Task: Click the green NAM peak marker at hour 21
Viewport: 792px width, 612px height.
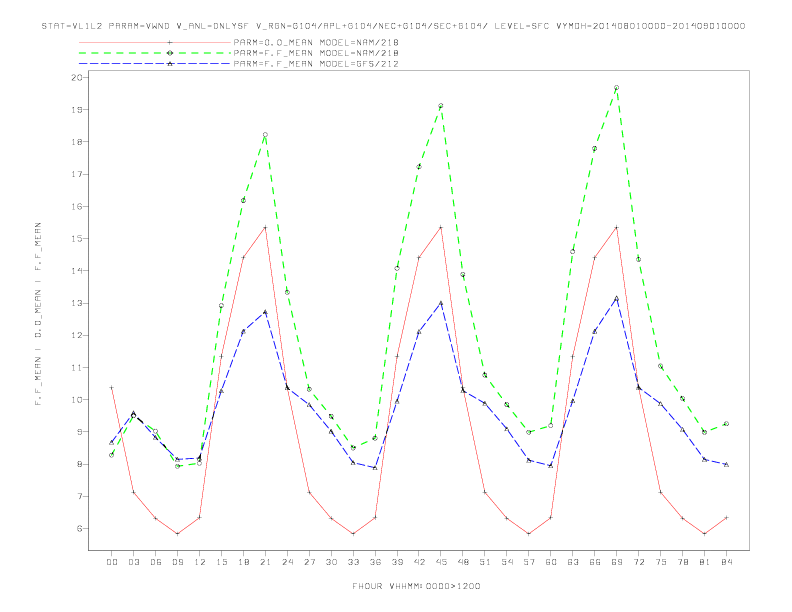Action: pyautogui.click(x=265, y=135)
